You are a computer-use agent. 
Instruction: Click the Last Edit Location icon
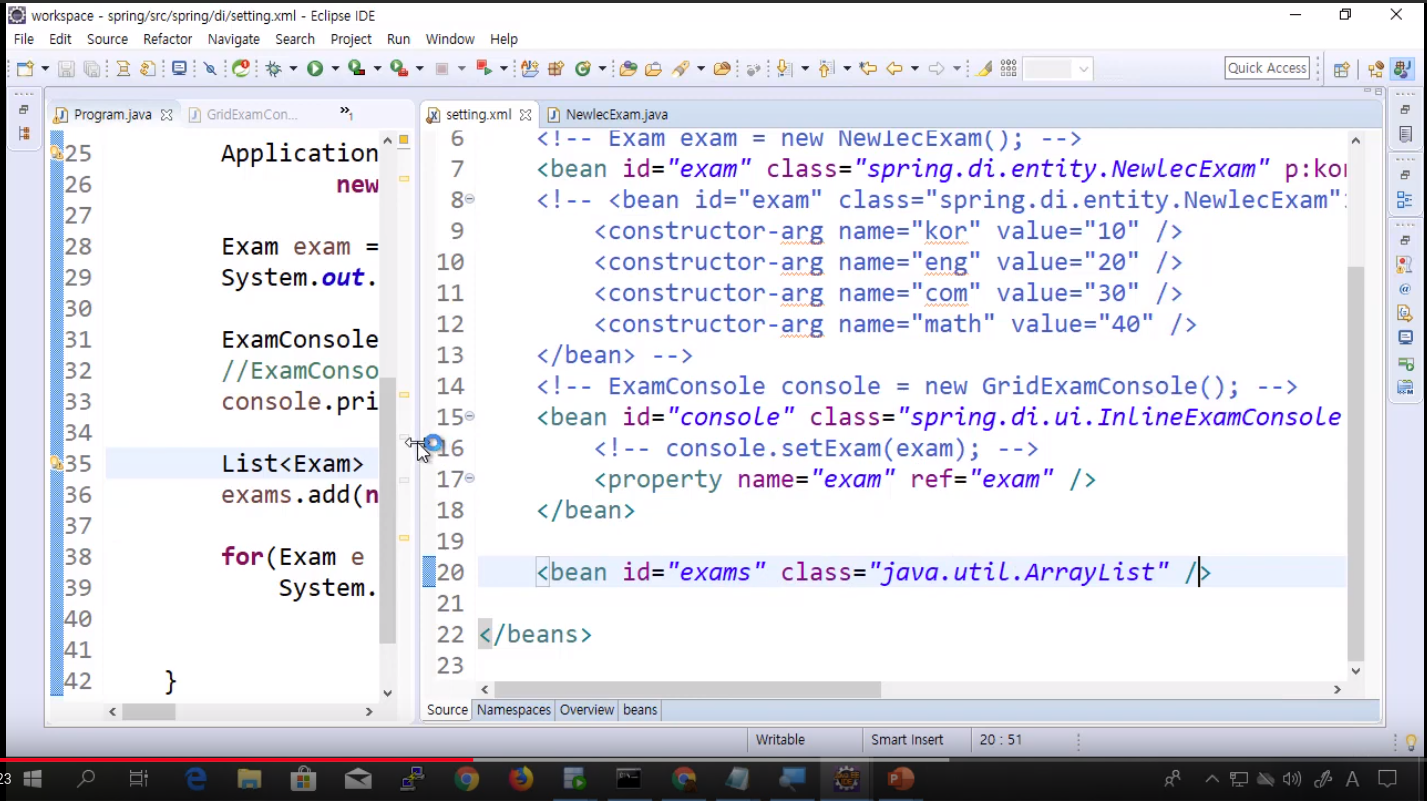[868, 69]
